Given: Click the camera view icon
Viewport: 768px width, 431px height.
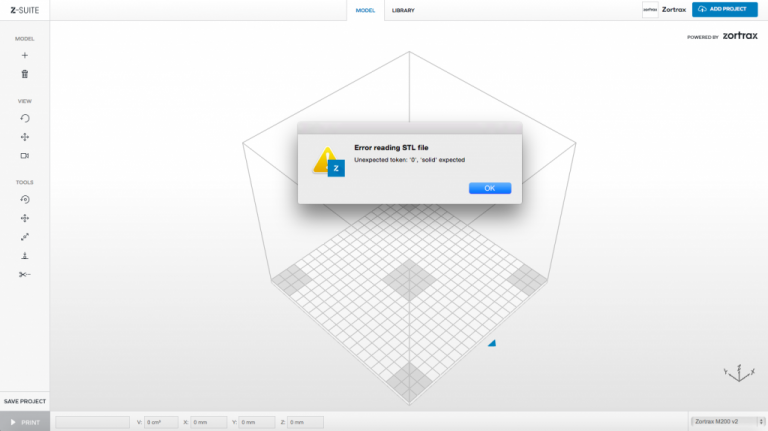Looking at the screenshot, I should (25, 156).
